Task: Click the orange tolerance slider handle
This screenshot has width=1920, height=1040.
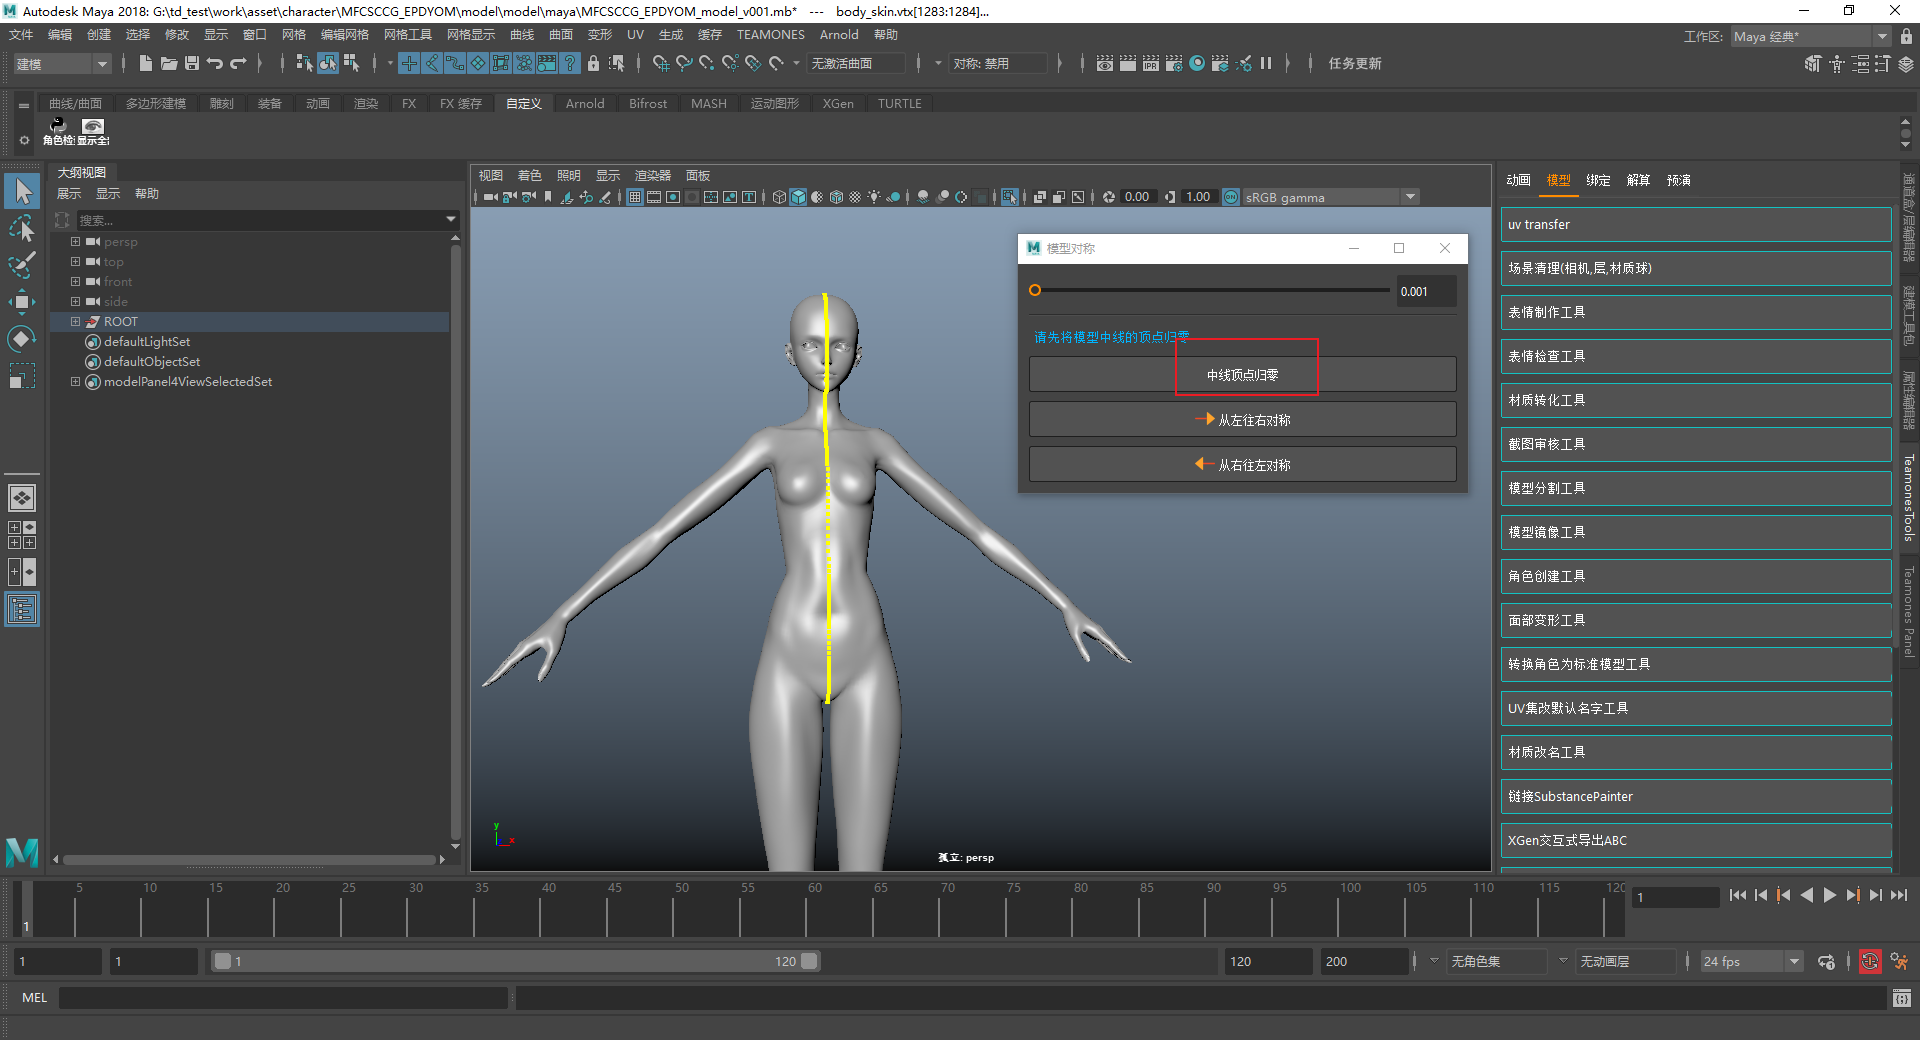Action: click(x=1035, y=291)
